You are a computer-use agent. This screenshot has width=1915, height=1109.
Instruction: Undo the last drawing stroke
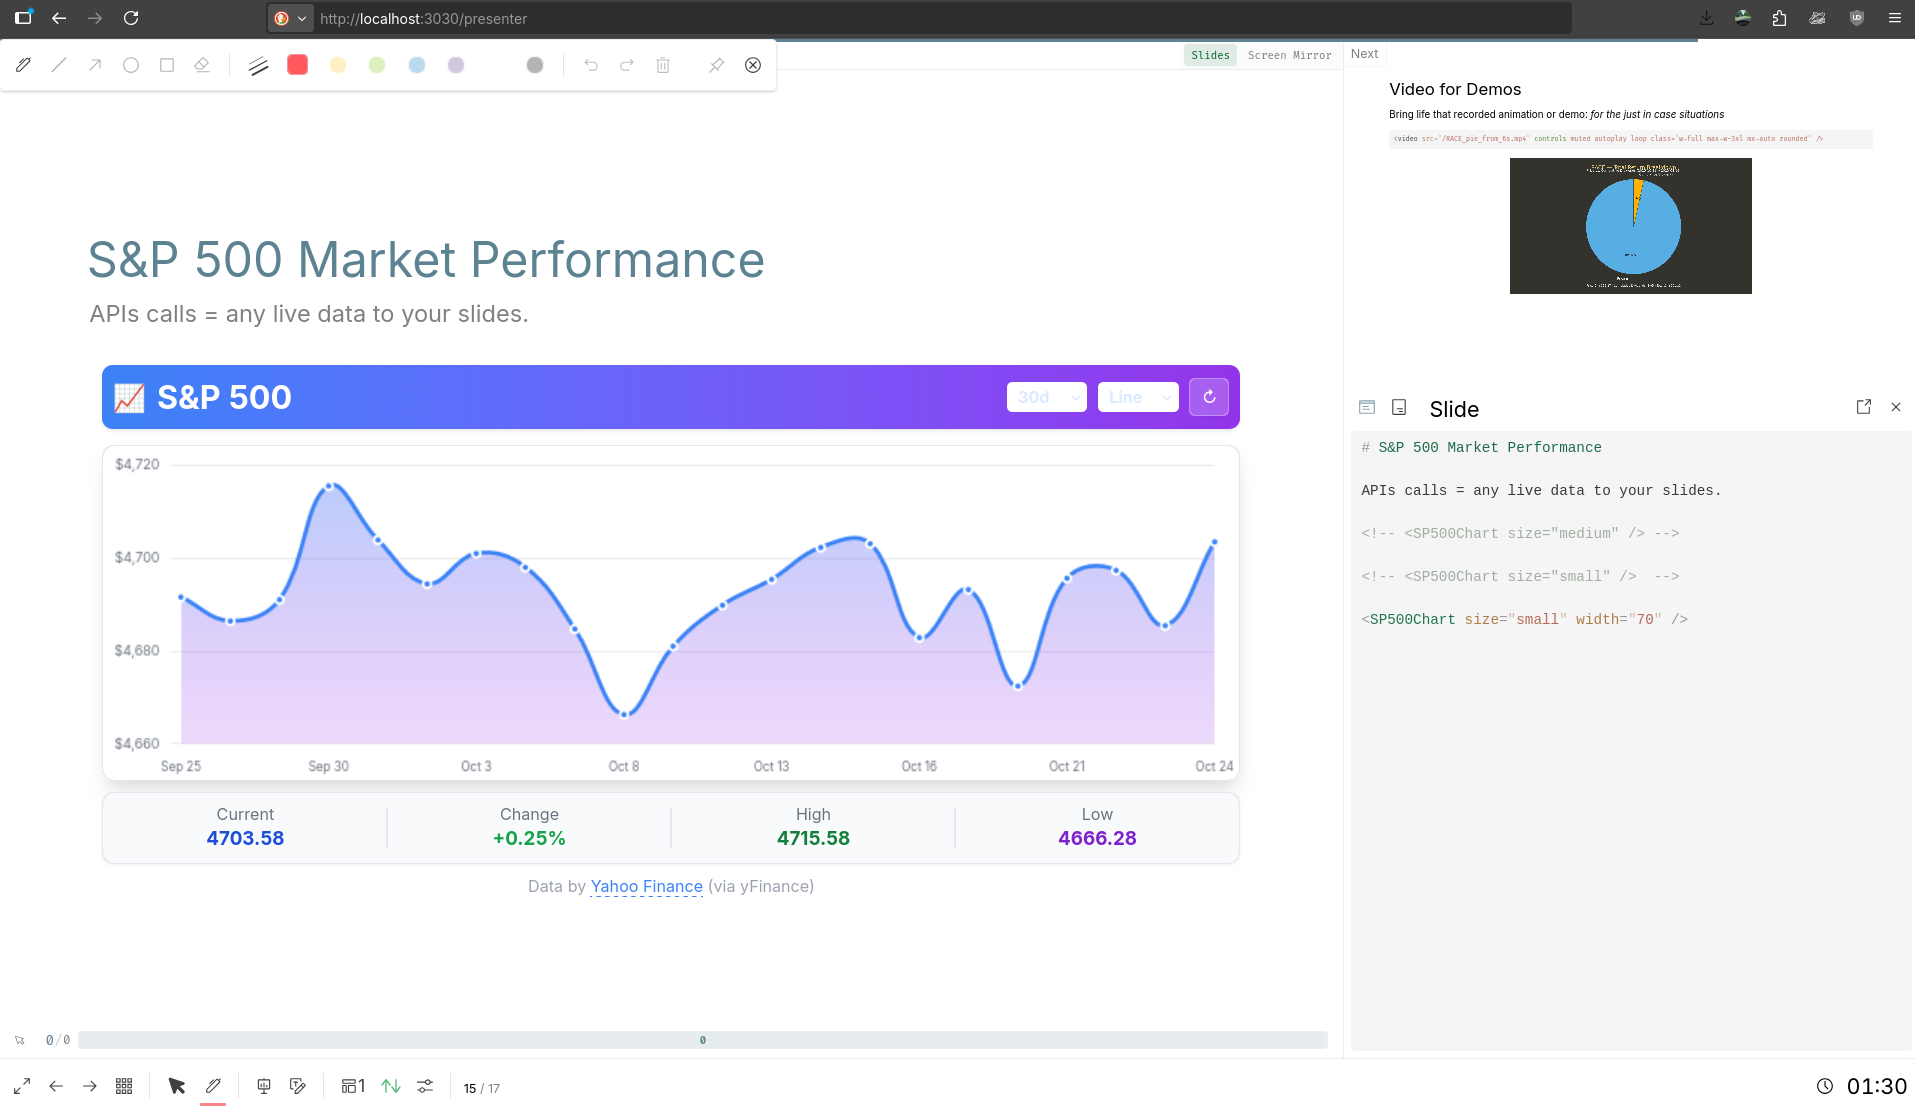(591, 65)
